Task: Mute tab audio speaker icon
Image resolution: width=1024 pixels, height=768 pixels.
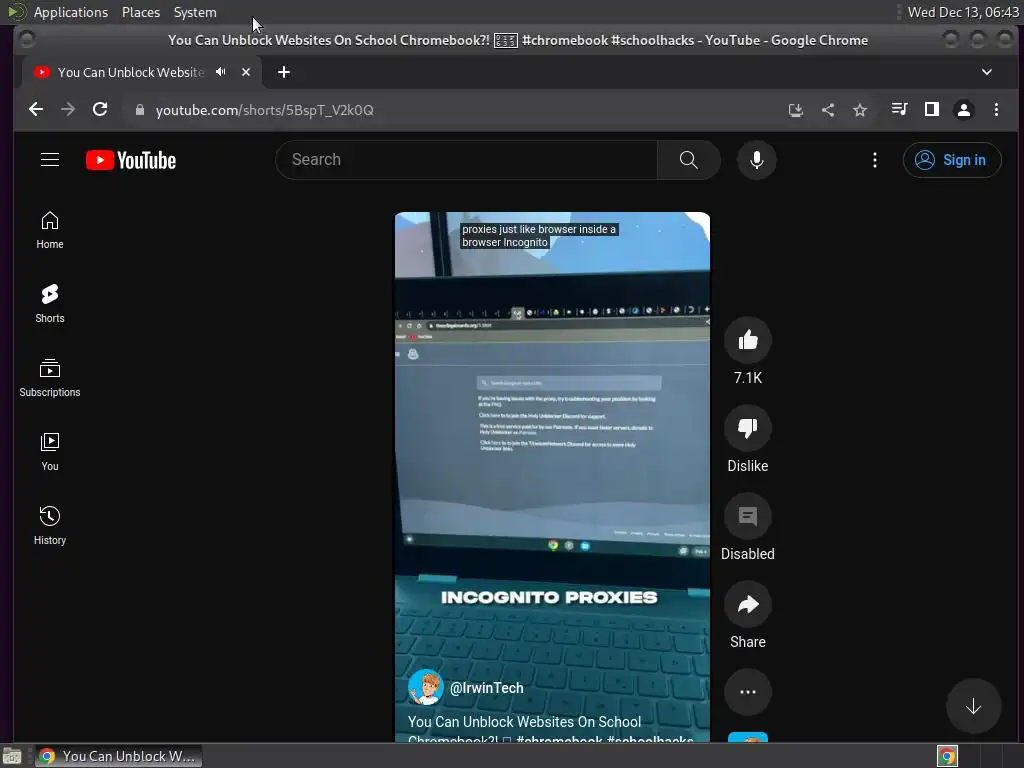Action: 221,72
